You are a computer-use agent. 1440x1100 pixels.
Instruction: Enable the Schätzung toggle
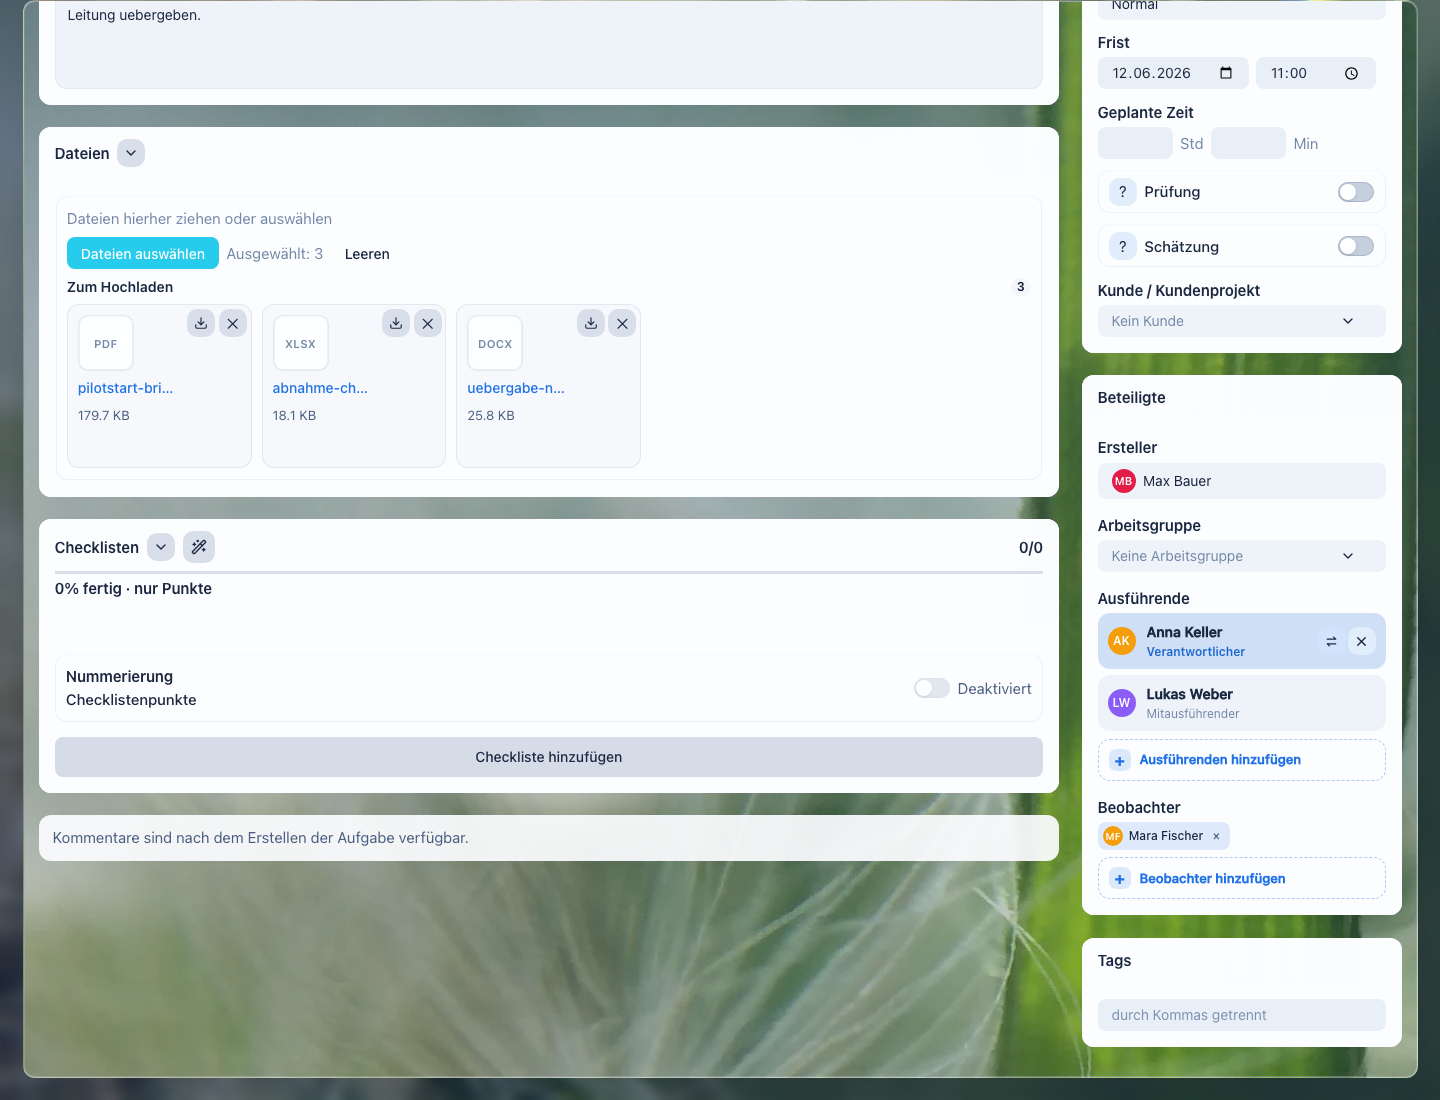1356,246
